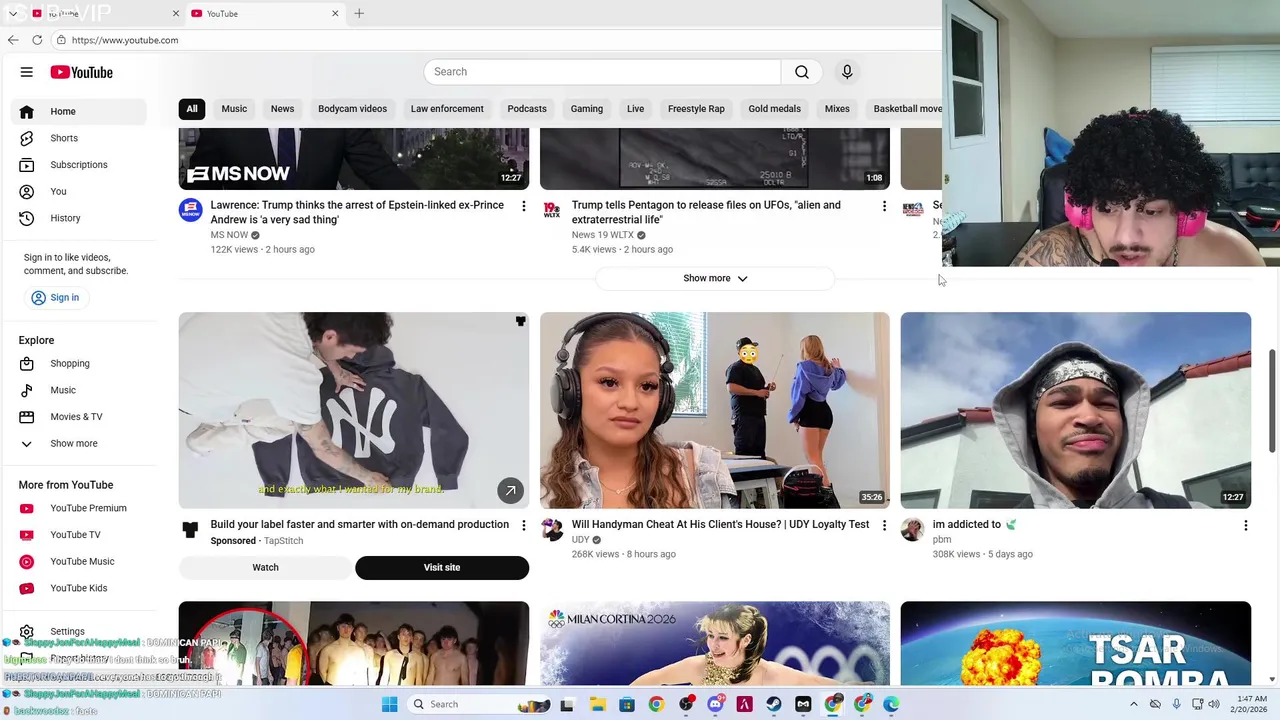The image size is (1280, 720).
Task: Open Home in the sidebar
Action: click(80, 111)
